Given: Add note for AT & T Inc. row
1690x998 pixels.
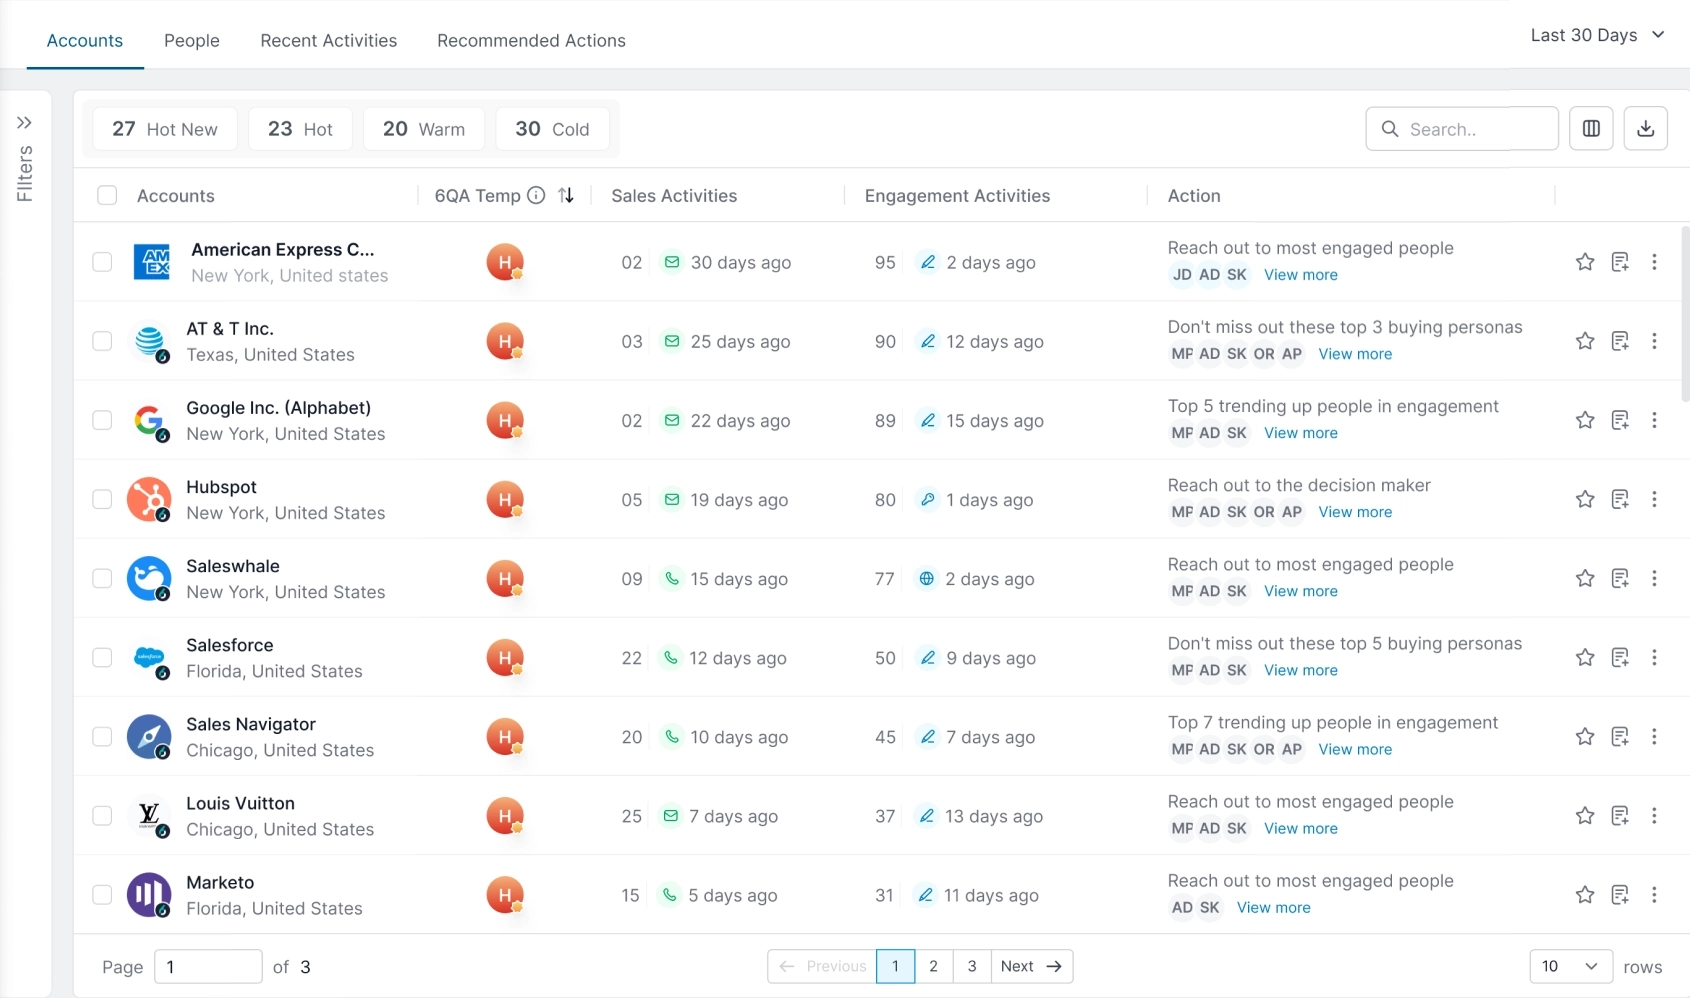Looking at the screenshot, I should [1620, 341].
